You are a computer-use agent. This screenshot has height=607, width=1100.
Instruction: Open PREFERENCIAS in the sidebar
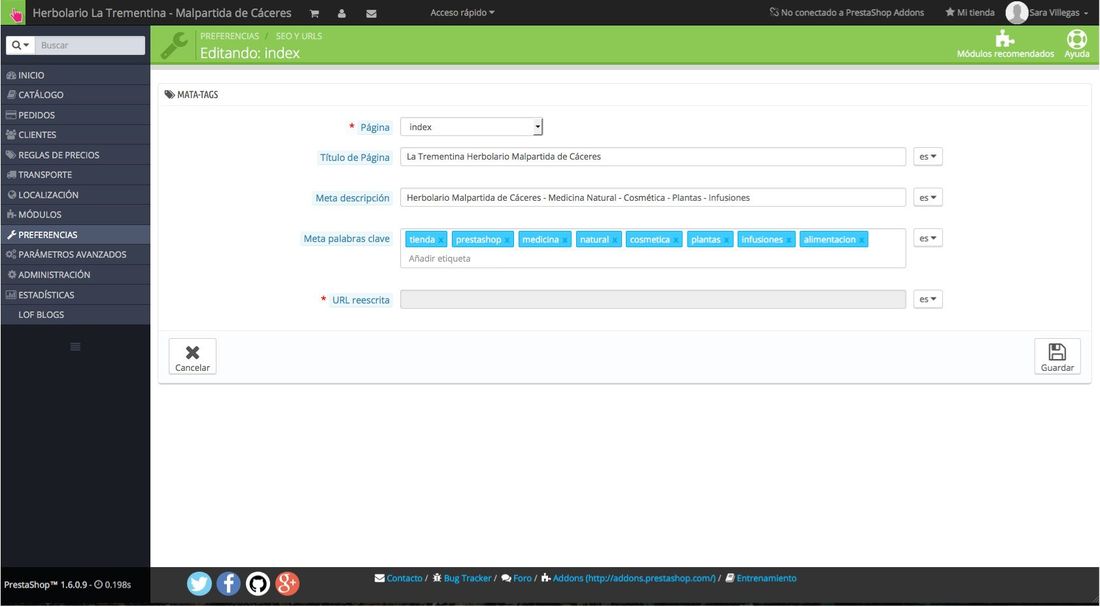pyautogui.click(x=75, y=235)
